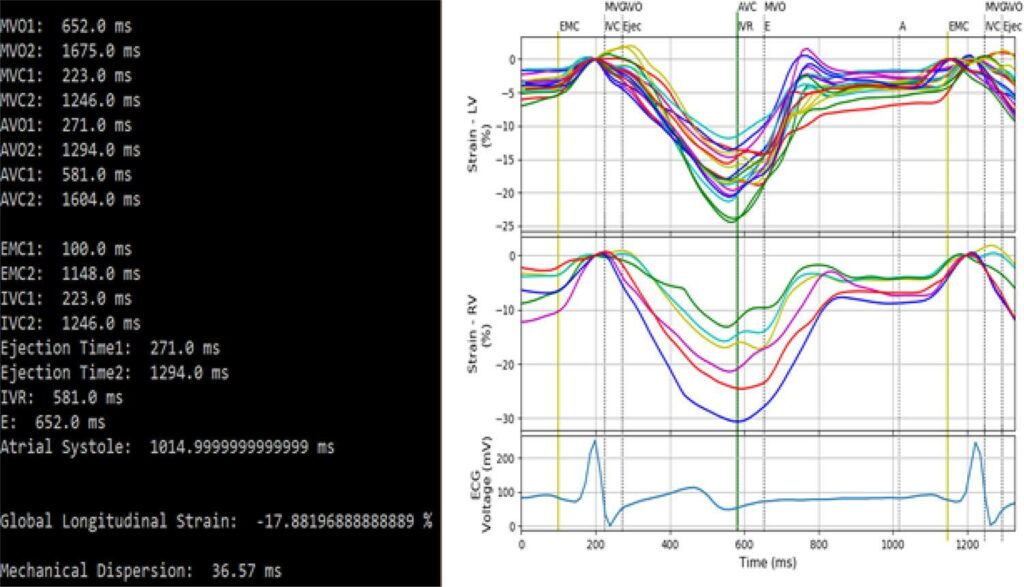The width and height of the screenshot is (1024, 587).
Task: Click the "IVR: 581.0 ms" console line
Action: point(61,398)
